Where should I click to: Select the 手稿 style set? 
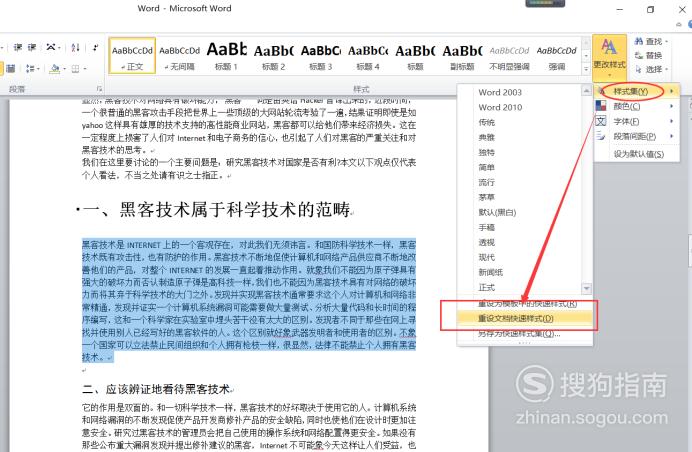pos(520,227)
